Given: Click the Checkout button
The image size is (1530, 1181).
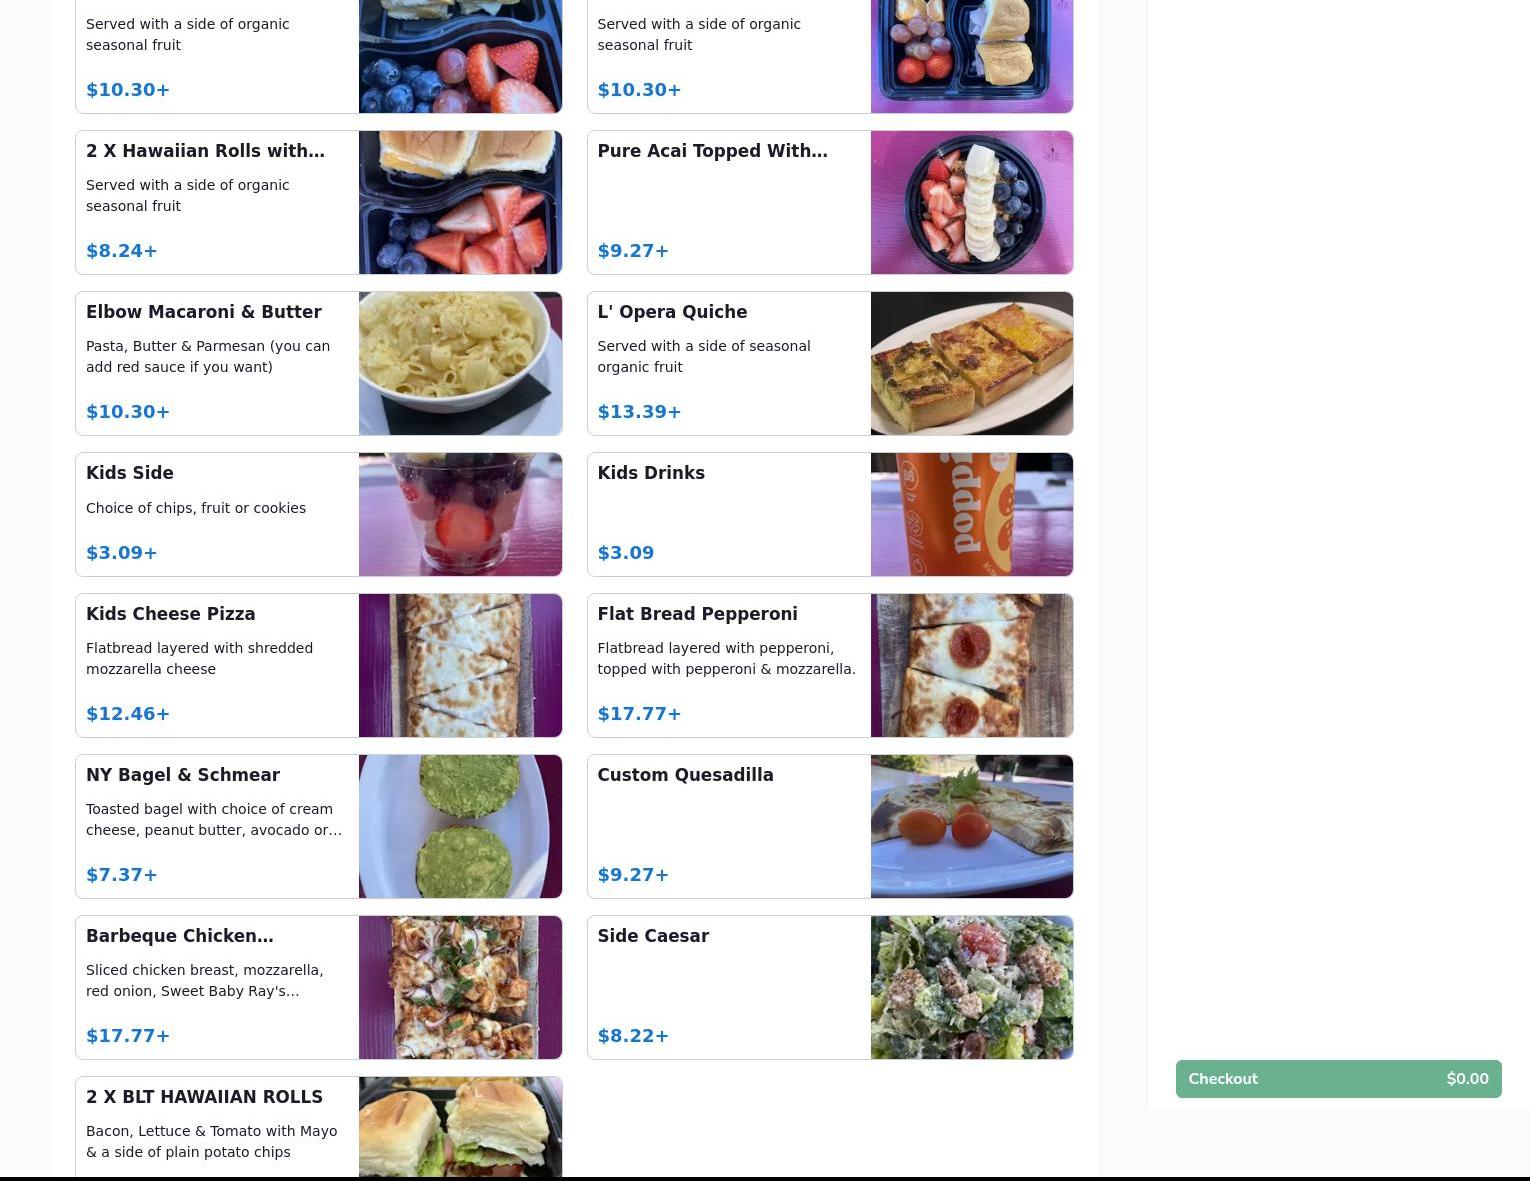Looking at the screenshot, I should pos(1338,1079).
